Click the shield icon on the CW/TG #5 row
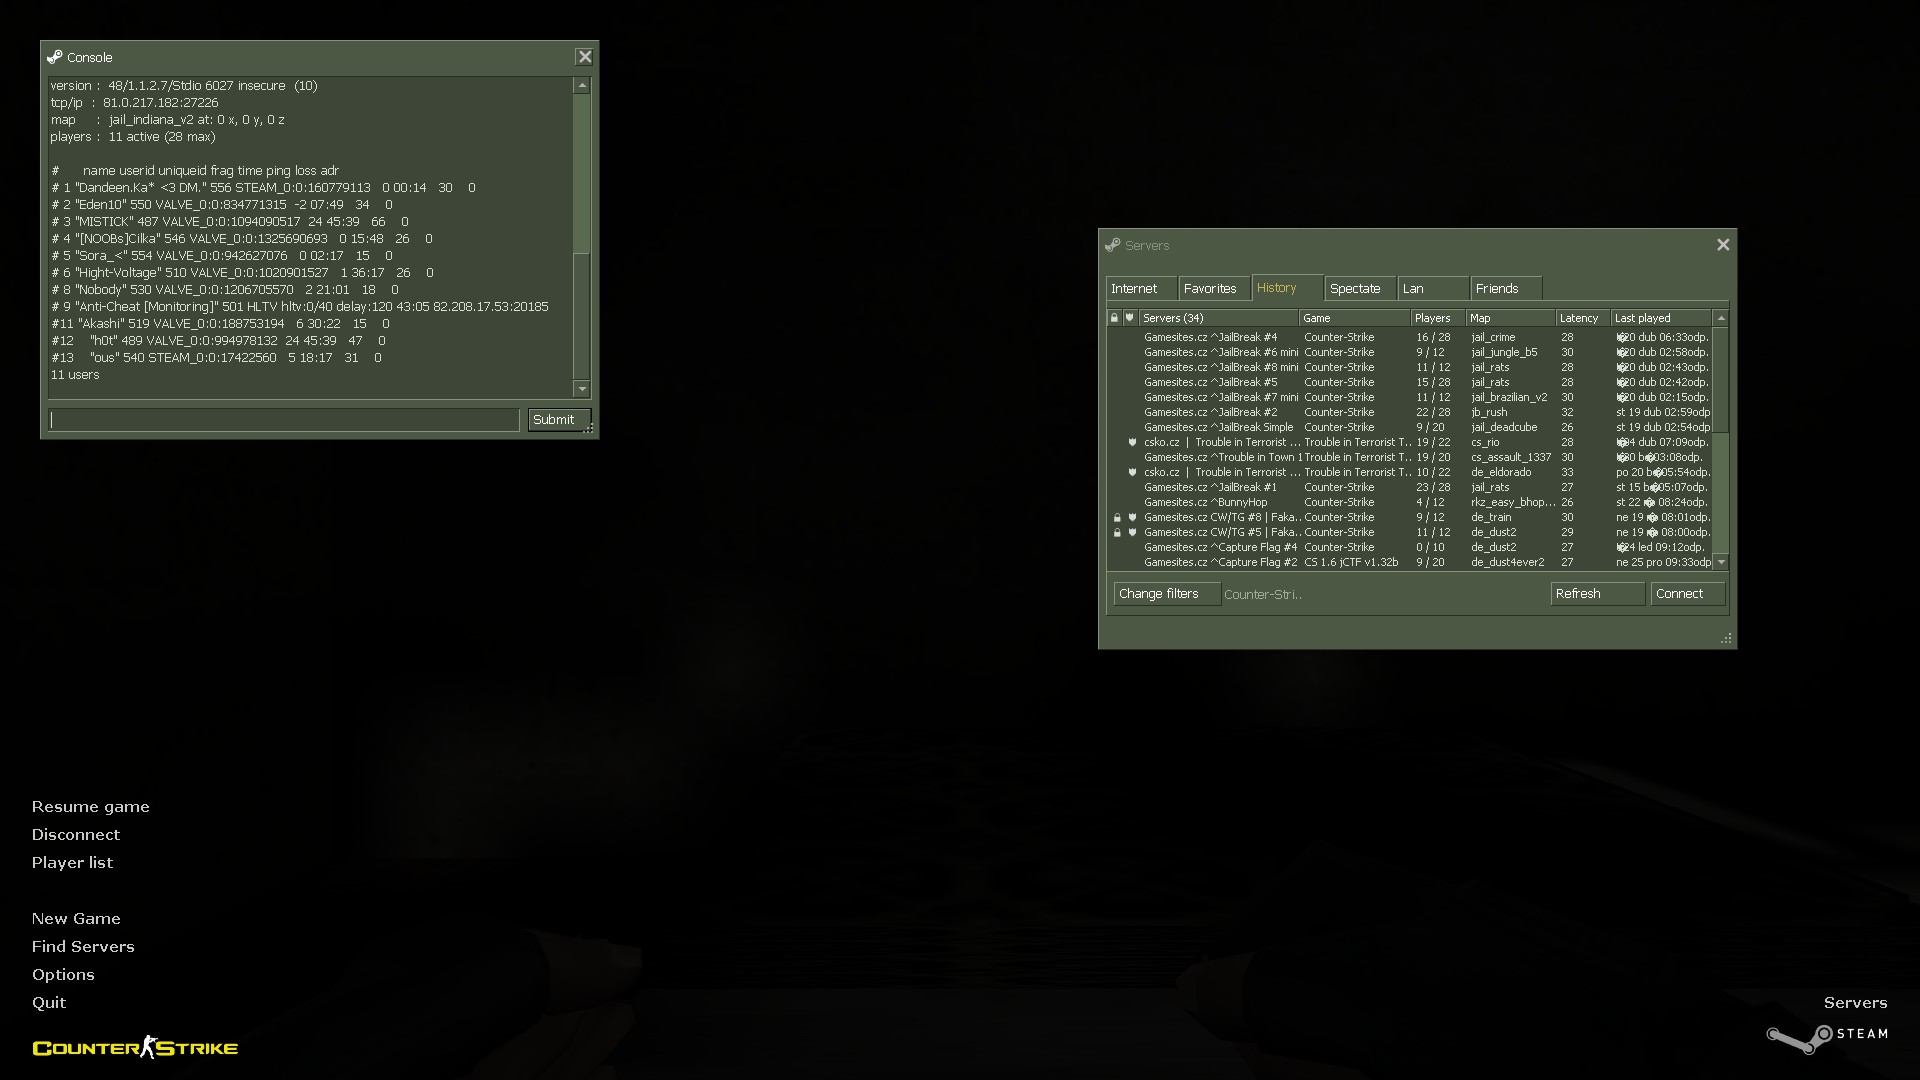This screenshot has width=1920, height=1080. coord(1132,532)
